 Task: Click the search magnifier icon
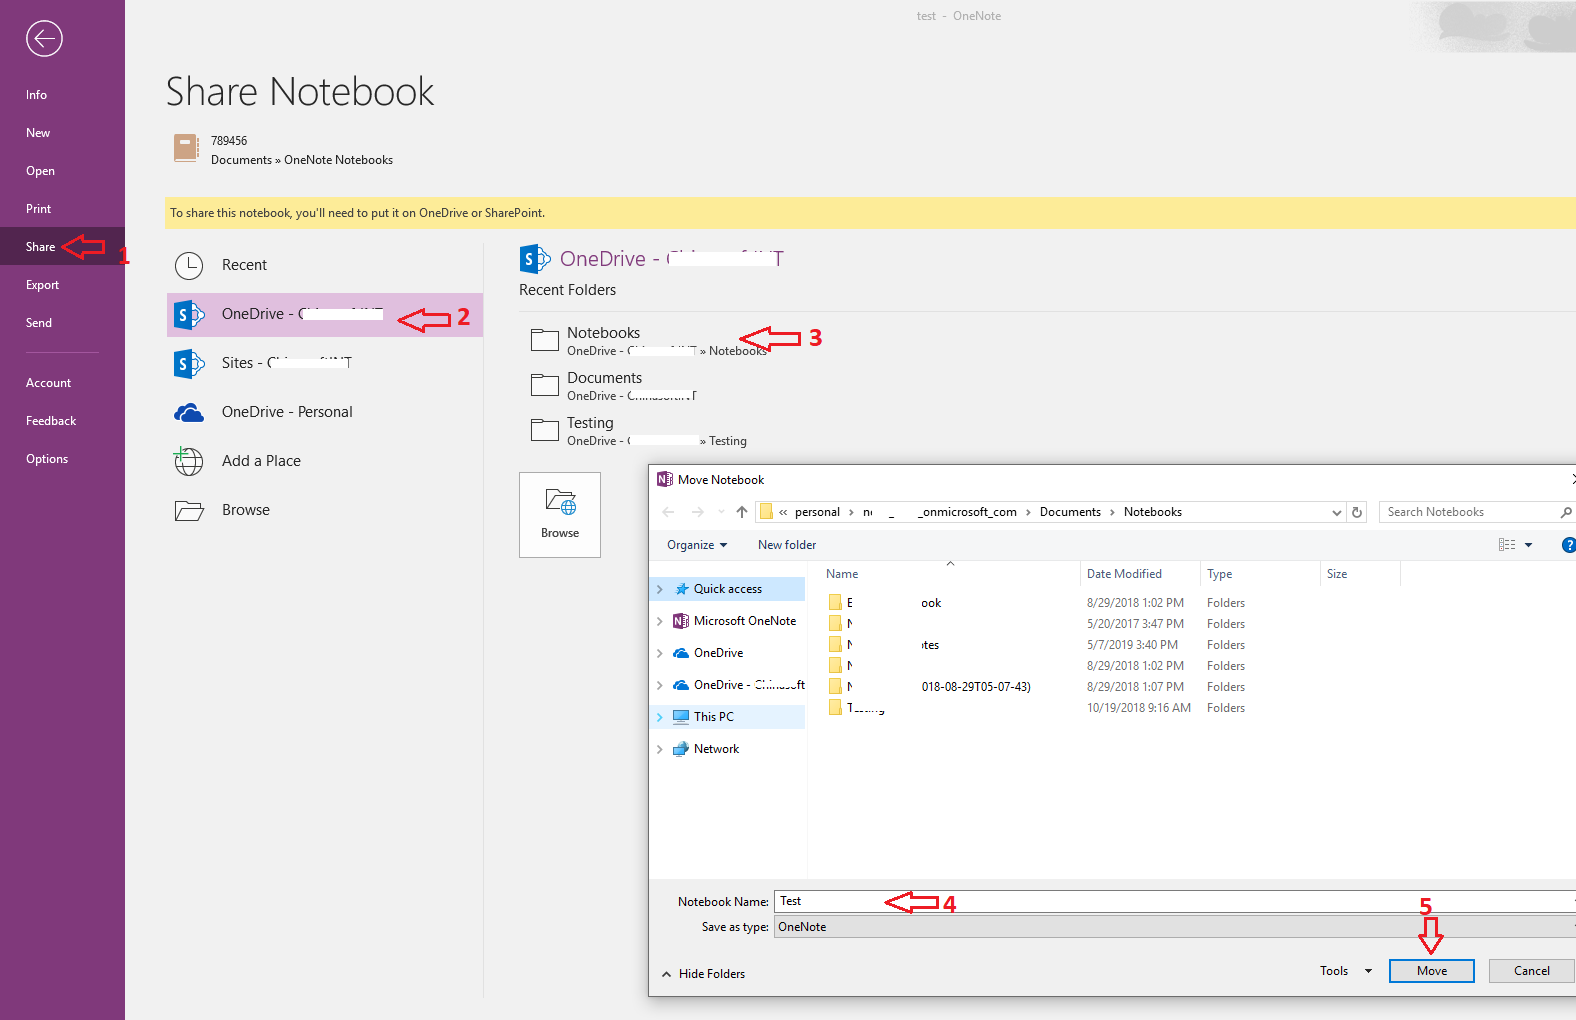coord(1566,512)
